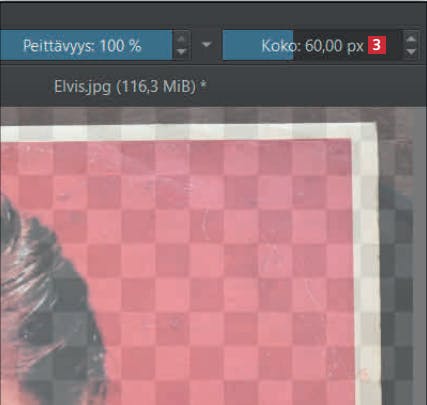Click the Peittävyys opacity slider
This screenshot has width=427, height=405.
(86, 45)
